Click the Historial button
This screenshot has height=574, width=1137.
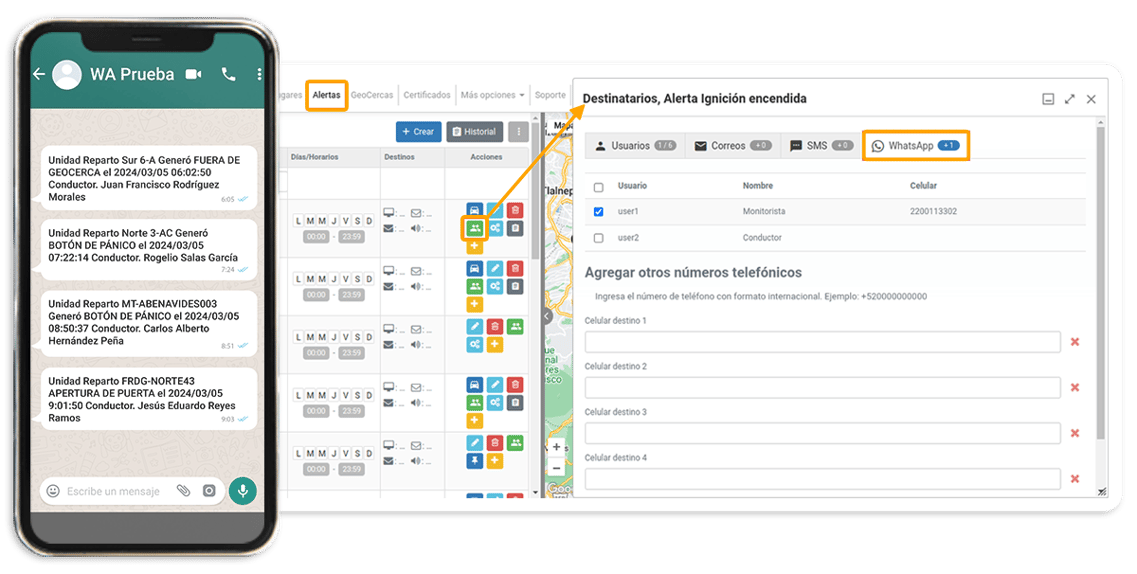[x=475, y=131]
